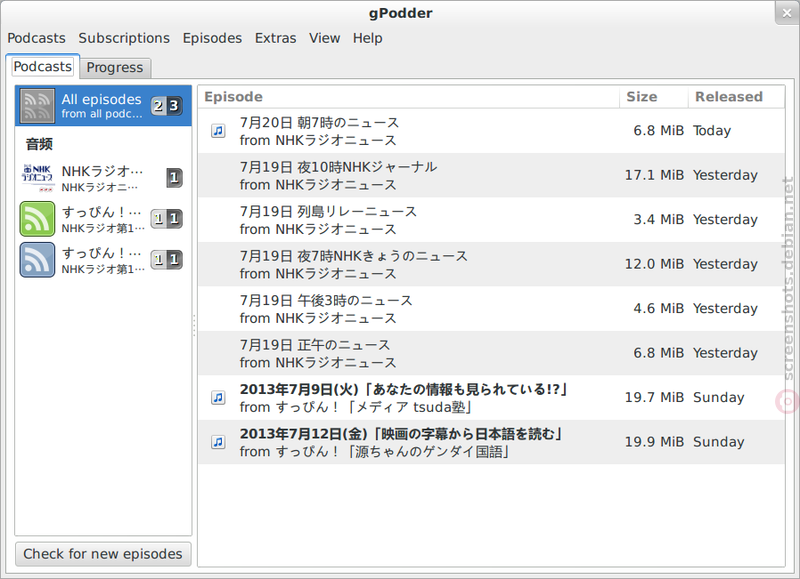Select All episodes in podcast list
Image resolution: width=800 pixels, height=579 pixels.
103,106
